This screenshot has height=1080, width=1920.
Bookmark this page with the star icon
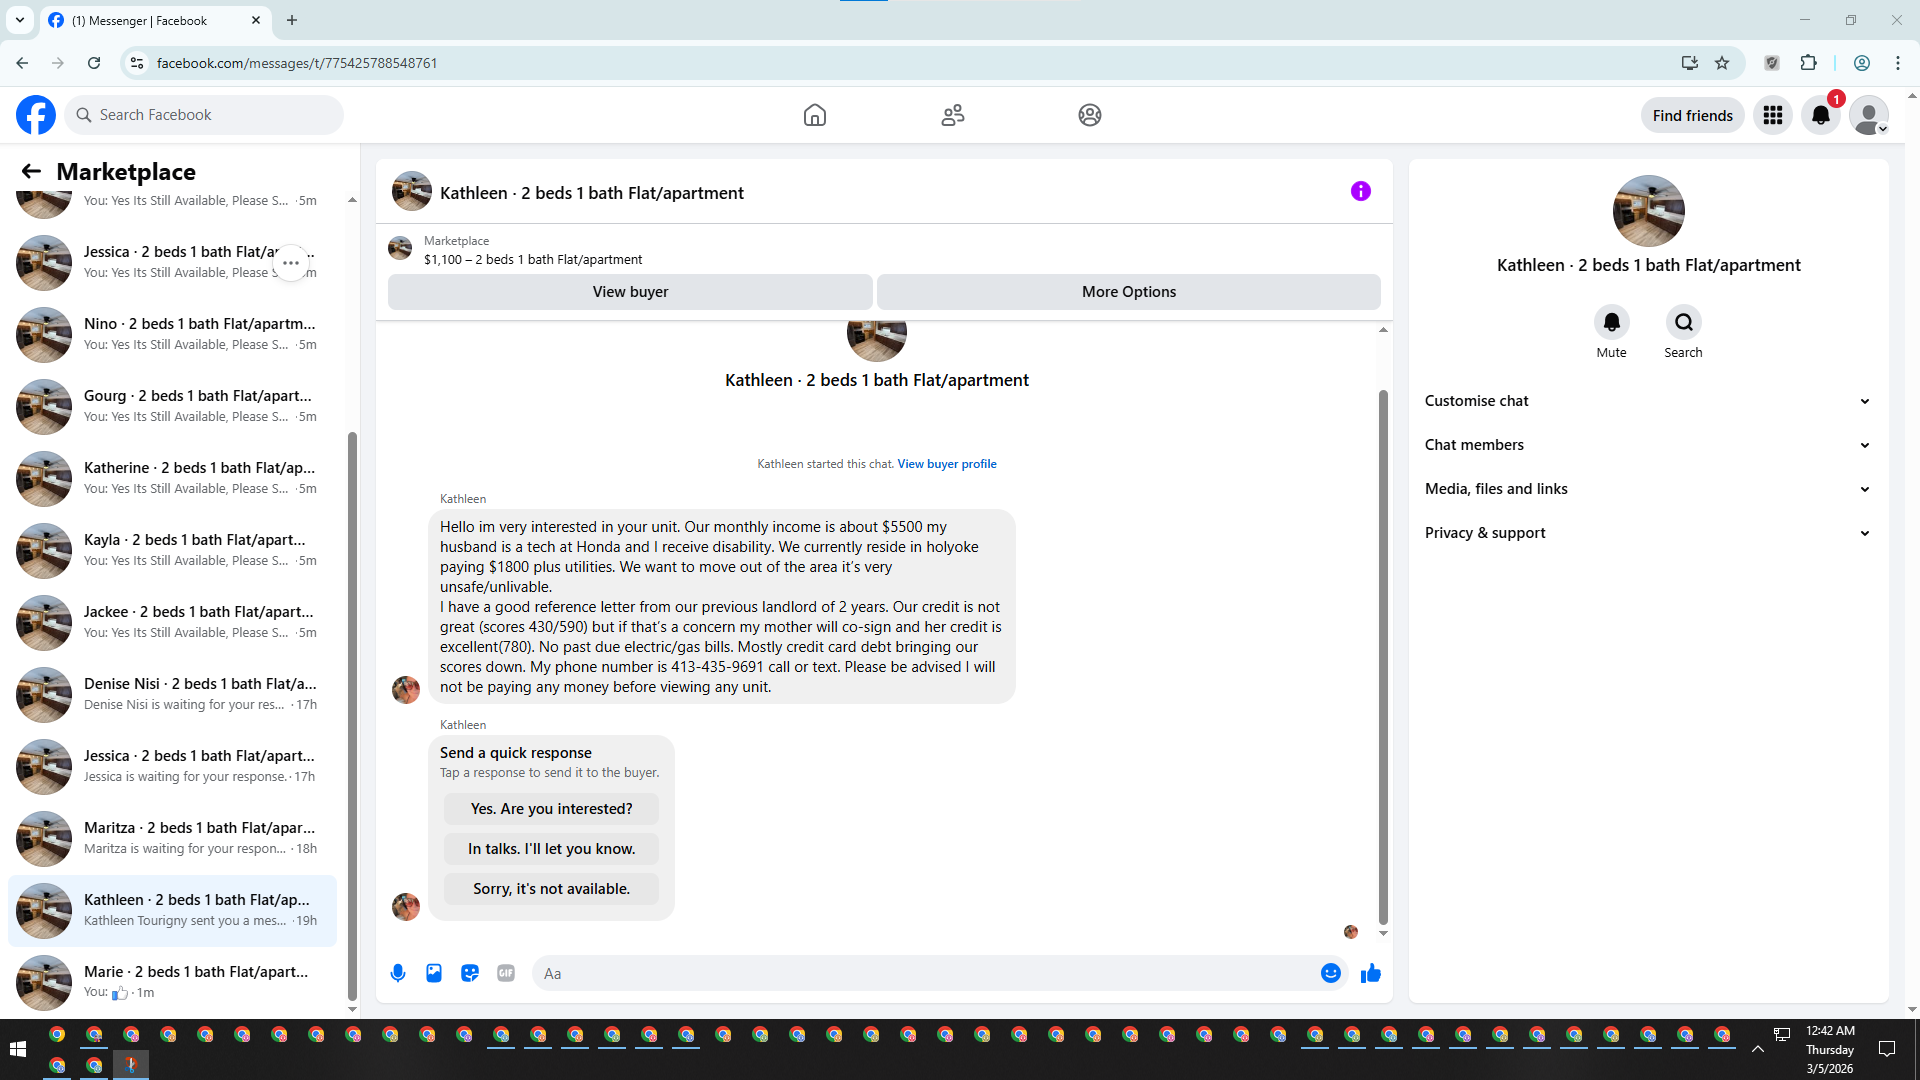pyautogui.click(x=1722, y=63)
